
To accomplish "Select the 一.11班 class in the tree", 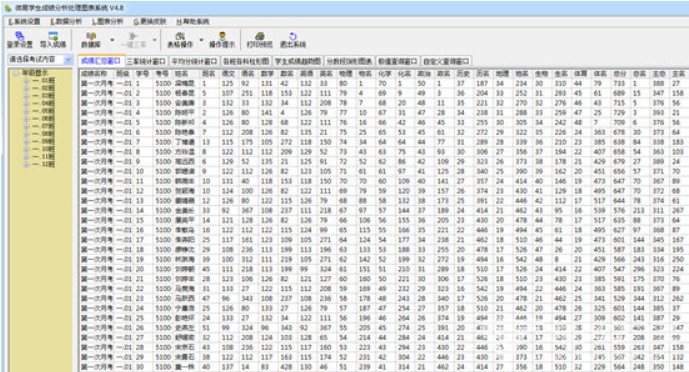I will (x=44, y=157).
